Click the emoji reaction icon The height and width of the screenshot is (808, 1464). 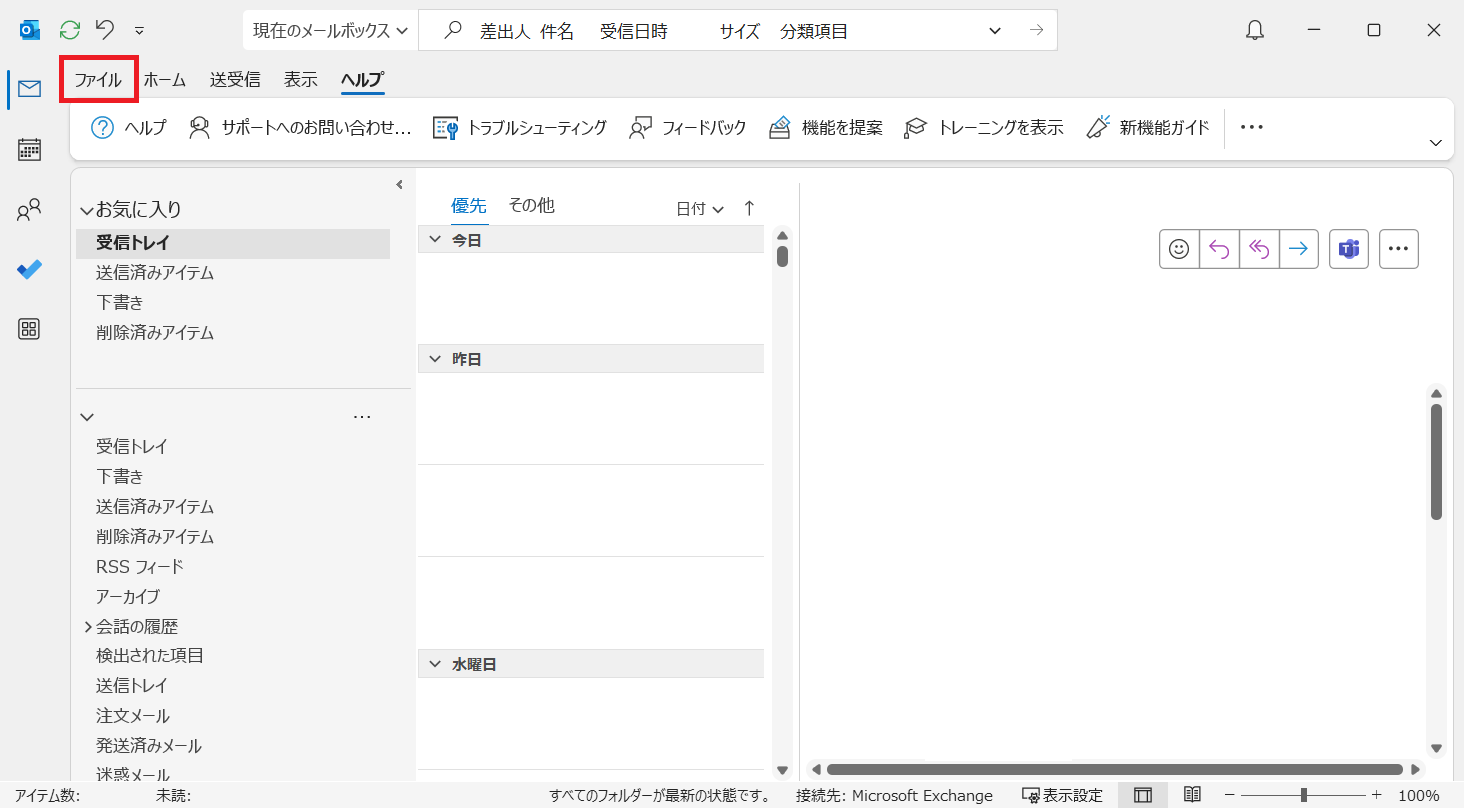click(1179, 249)
